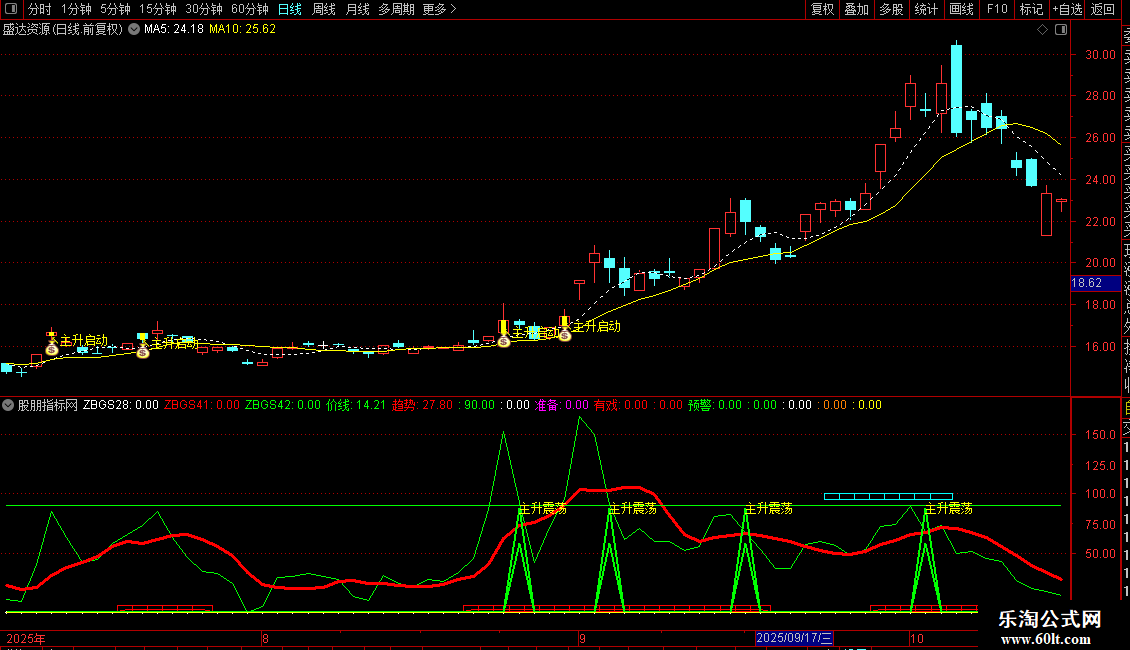Click the month 10 marker on time axis
Viewport: 1130px width, 650px height.
[x=916, y=638]
